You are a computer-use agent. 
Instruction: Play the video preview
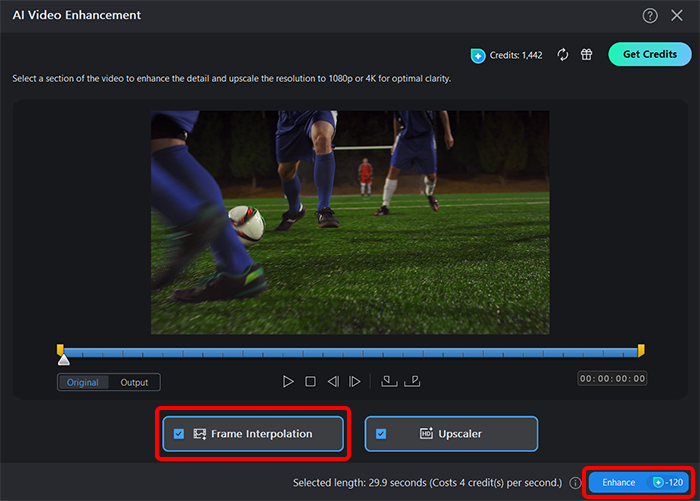[x=288, y=382]
